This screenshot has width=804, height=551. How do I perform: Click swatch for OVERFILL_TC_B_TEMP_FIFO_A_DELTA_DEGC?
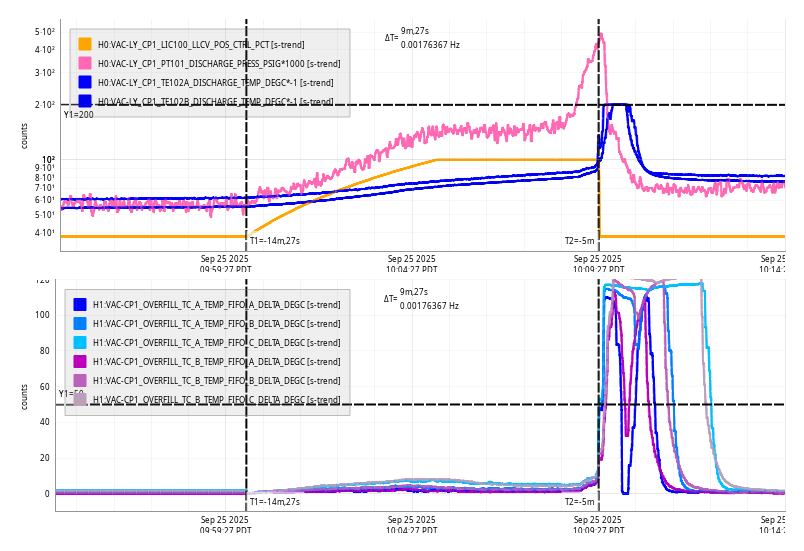pyautogui.click(x=80, y=361)
